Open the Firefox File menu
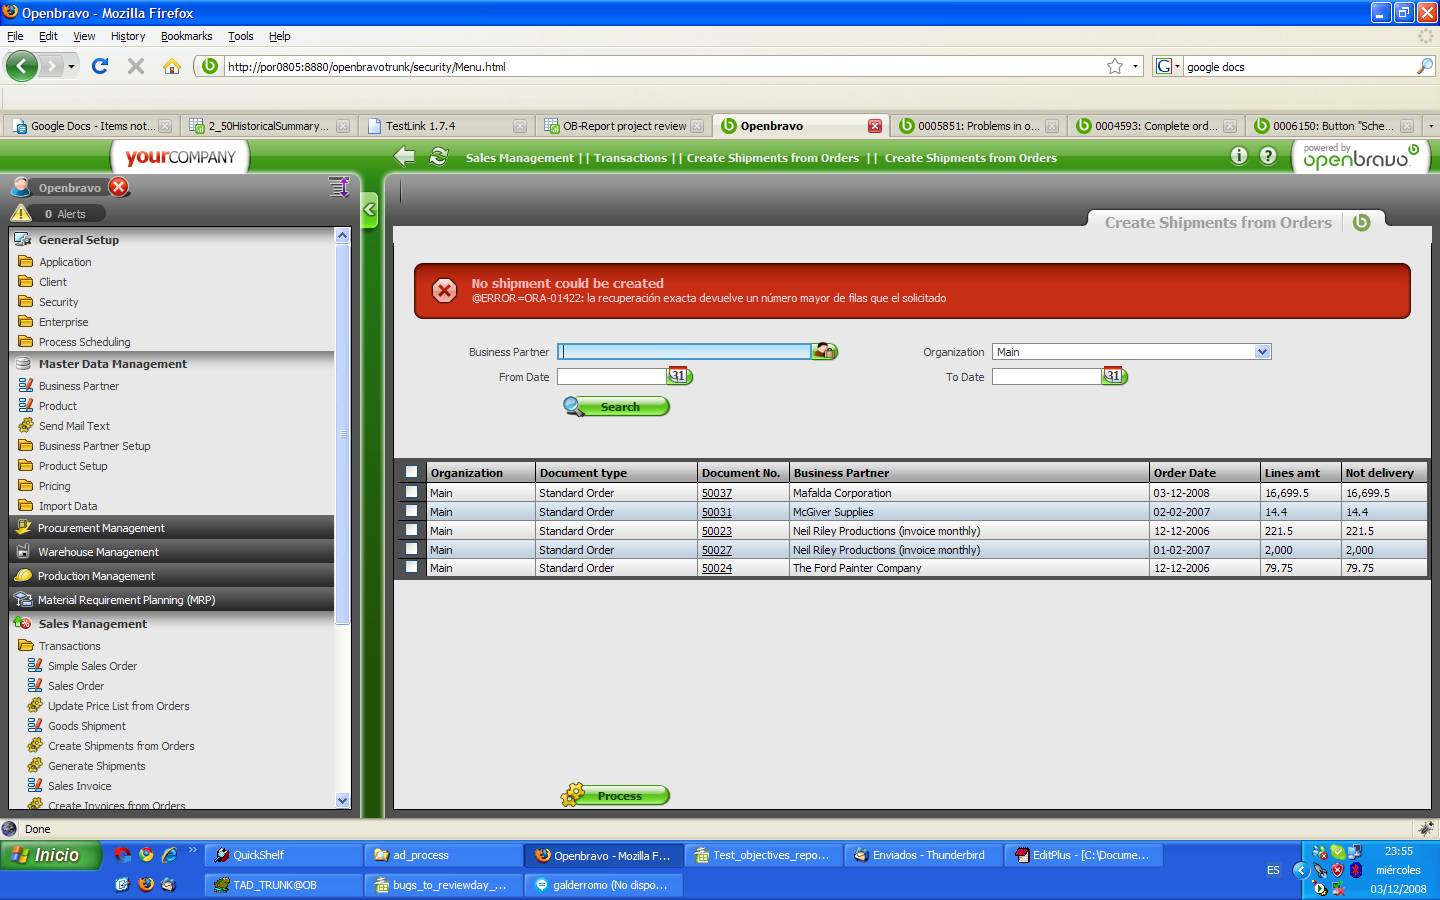Screen dimensions: 1440x900 pyautogui.click(x=15, y=36)
